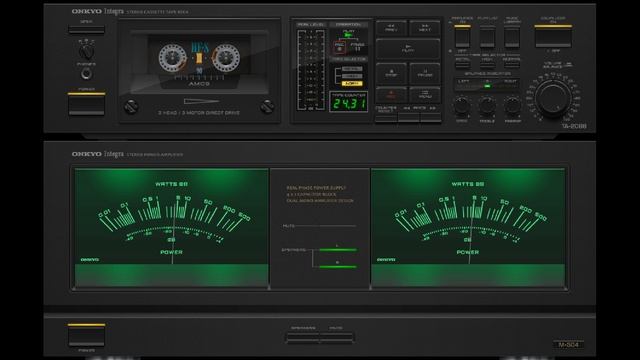Screen dimensions: 640x360
Task: Click the left screw knob under the cassette
Action: pyautogui.click(x=131, y=107)
